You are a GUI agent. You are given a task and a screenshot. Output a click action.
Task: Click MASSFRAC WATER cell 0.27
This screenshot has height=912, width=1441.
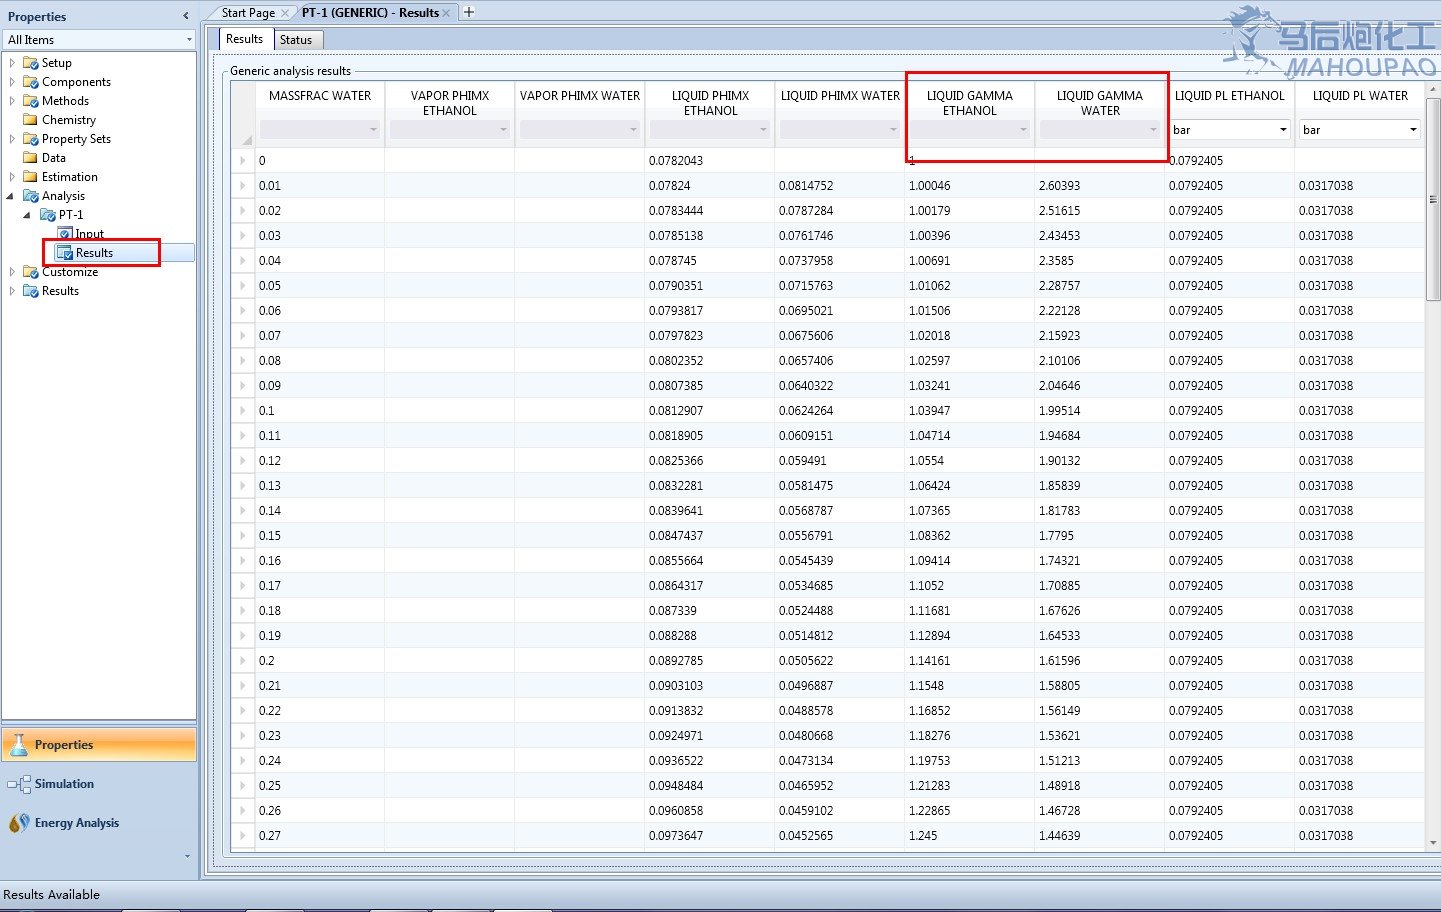tap(320, 836)
